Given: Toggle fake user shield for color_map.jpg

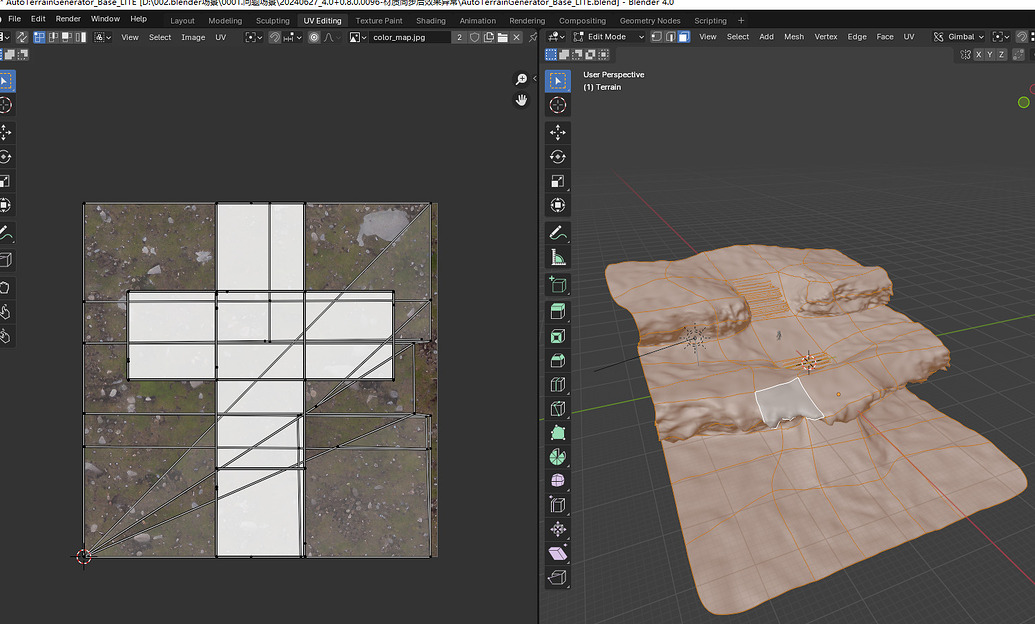Looking at the screenshot, I should tap(475, 37).
